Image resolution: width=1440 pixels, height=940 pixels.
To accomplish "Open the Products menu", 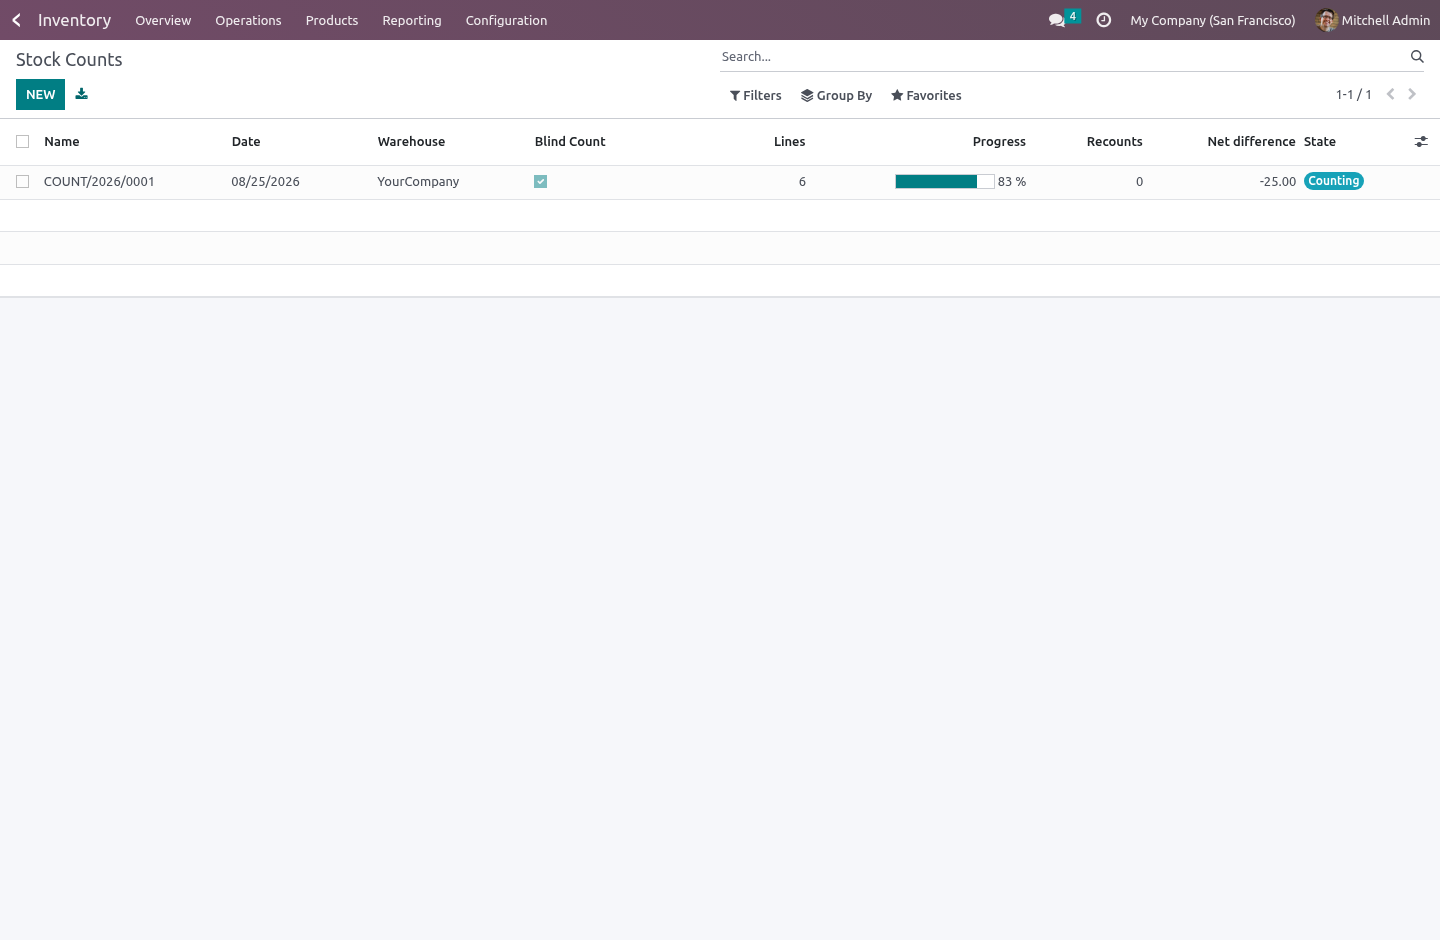I will (332, 20).
